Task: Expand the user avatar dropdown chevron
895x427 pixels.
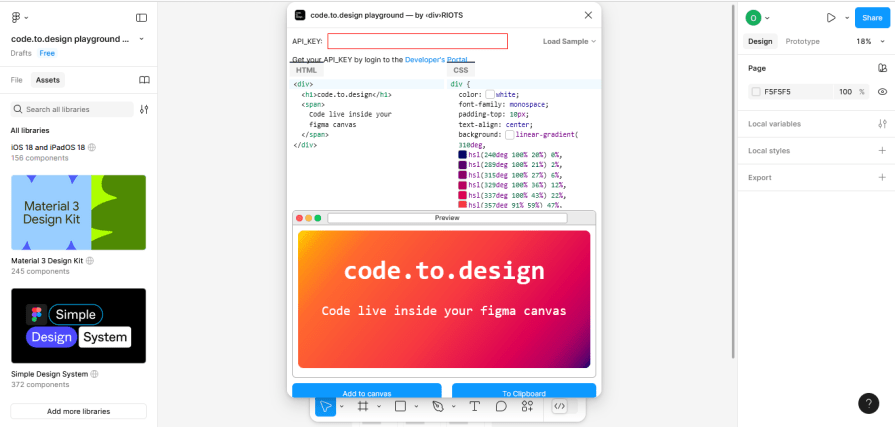Action: click(767, 18)
